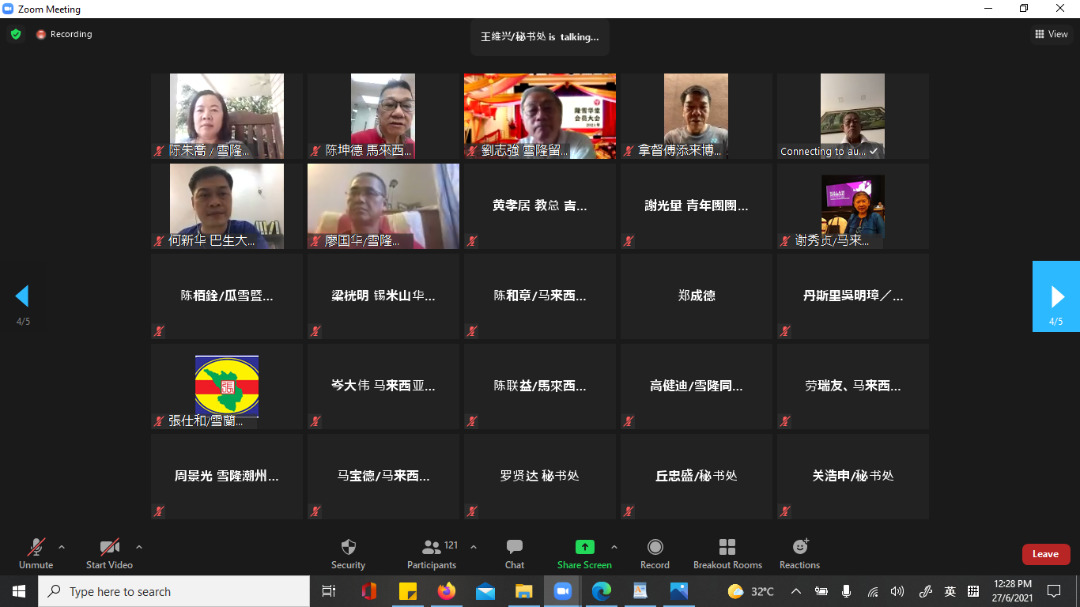1080x607 pixels.
Task: Open the Chat panel
Action: (514, 548)
